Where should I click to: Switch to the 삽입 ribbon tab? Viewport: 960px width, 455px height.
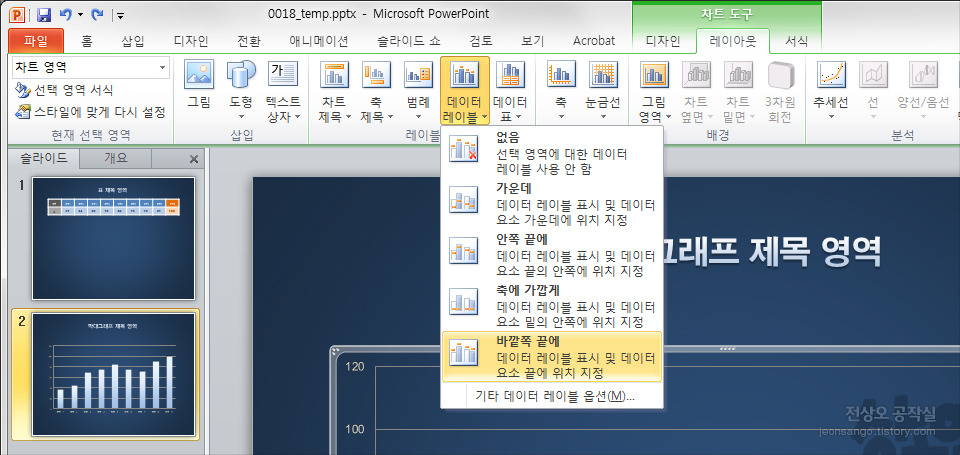[x=133, y=41]
